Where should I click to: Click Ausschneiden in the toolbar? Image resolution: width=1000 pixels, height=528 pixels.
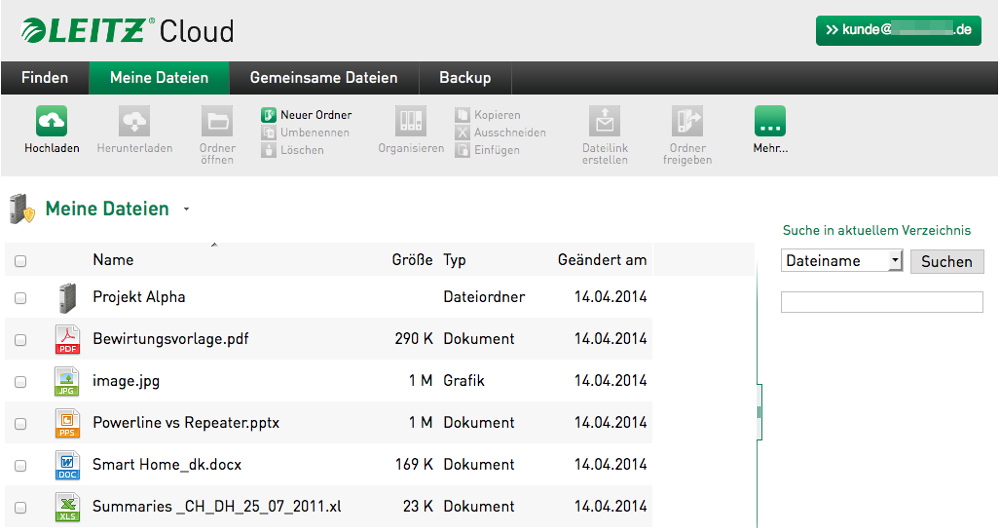(501, 133)
